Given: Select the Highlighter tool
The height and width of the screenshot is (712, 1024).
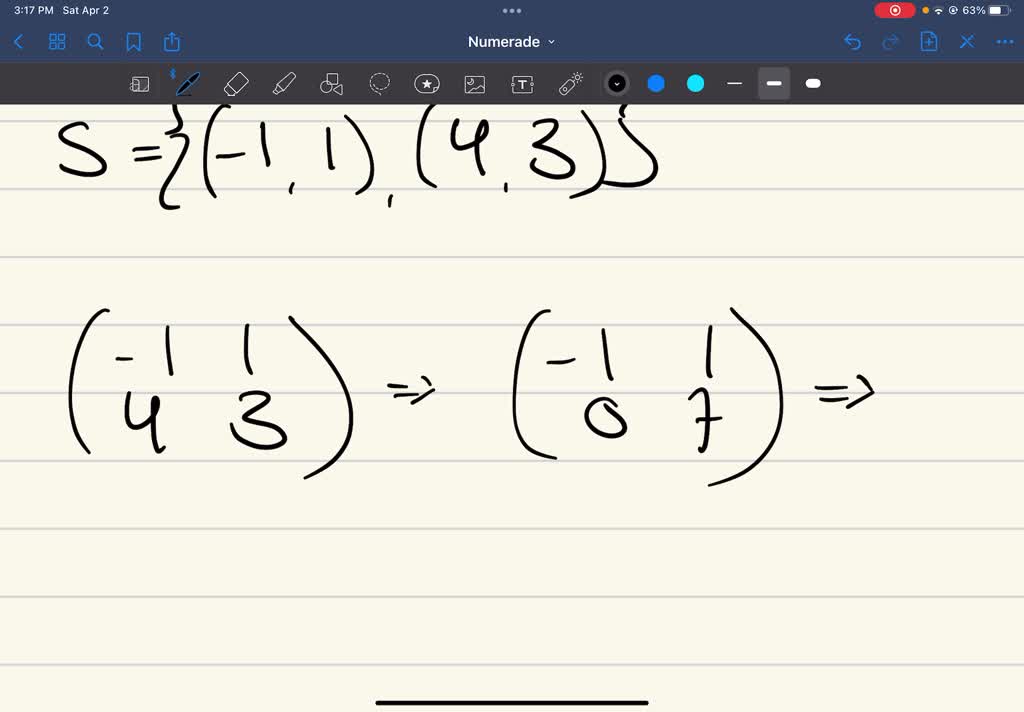Looking at the screenshot, I should [x=284, y=83].
